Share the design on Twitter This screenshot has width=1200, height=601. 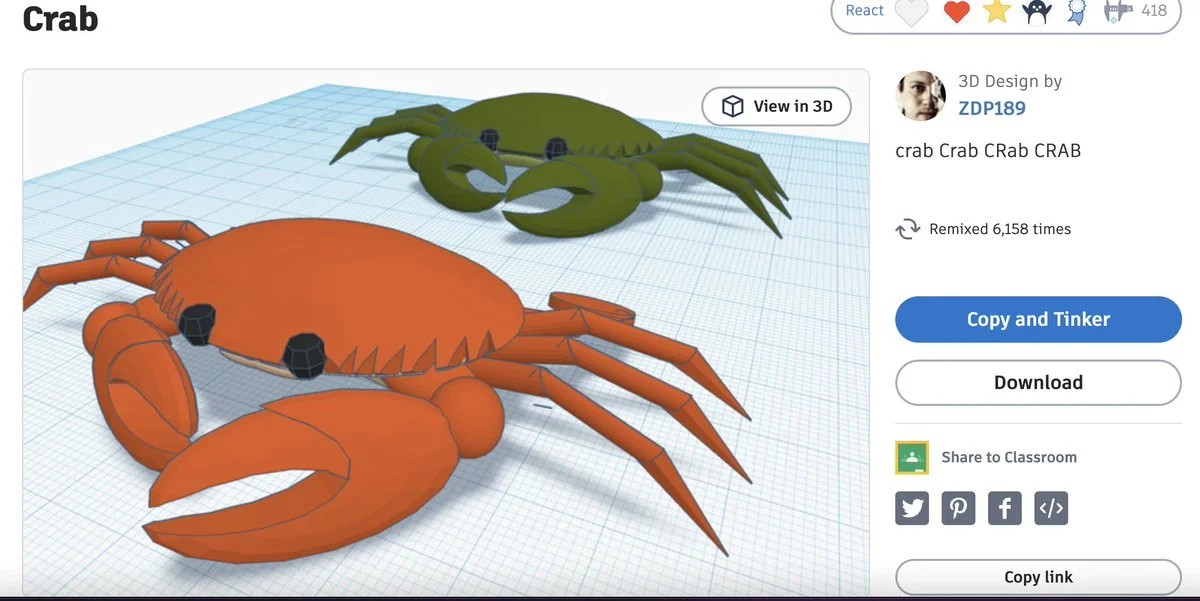tap(912, 508)
